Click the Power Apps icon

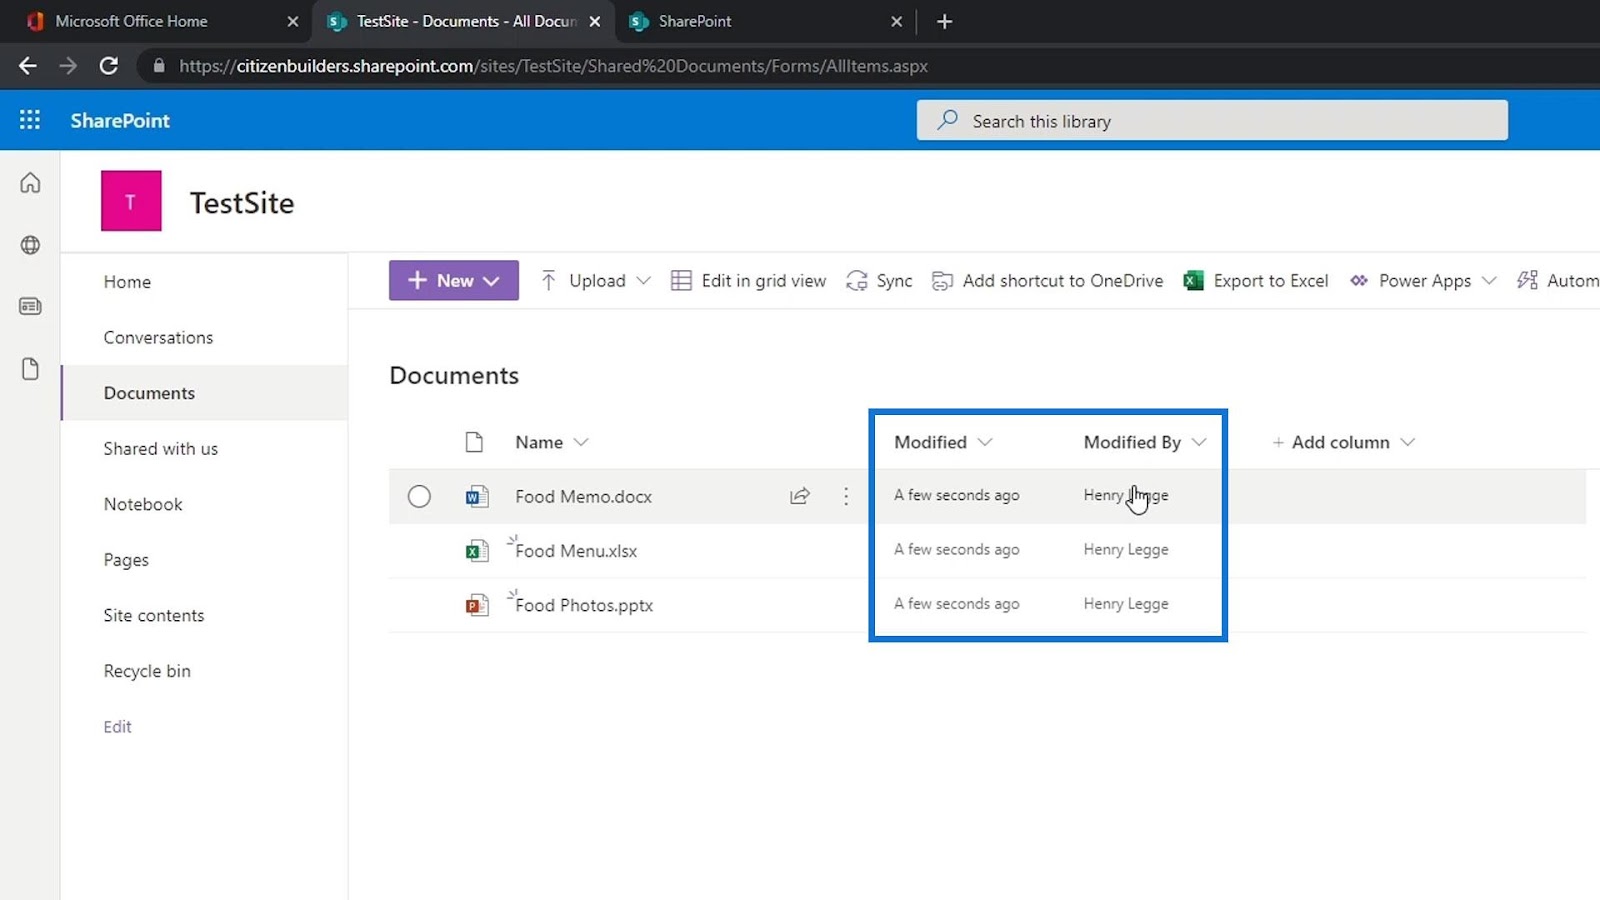[1358, 281]
